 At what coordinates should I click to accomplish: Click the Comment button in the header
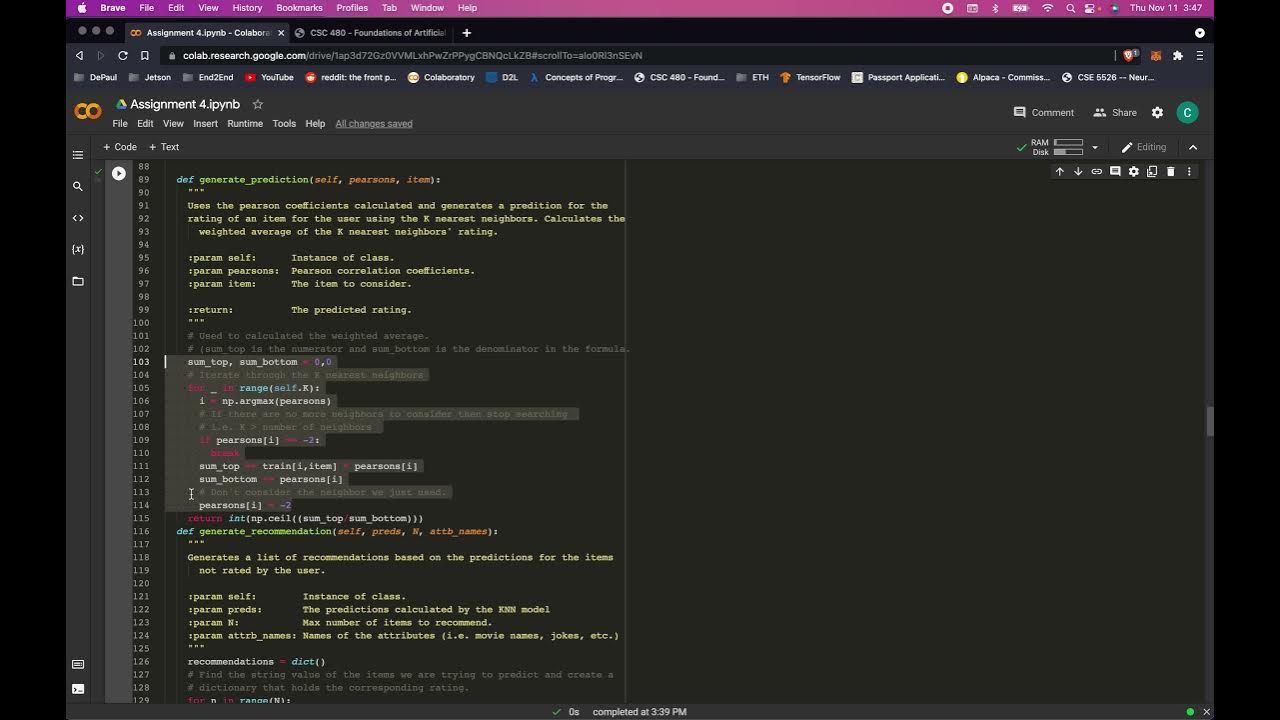1044,113
